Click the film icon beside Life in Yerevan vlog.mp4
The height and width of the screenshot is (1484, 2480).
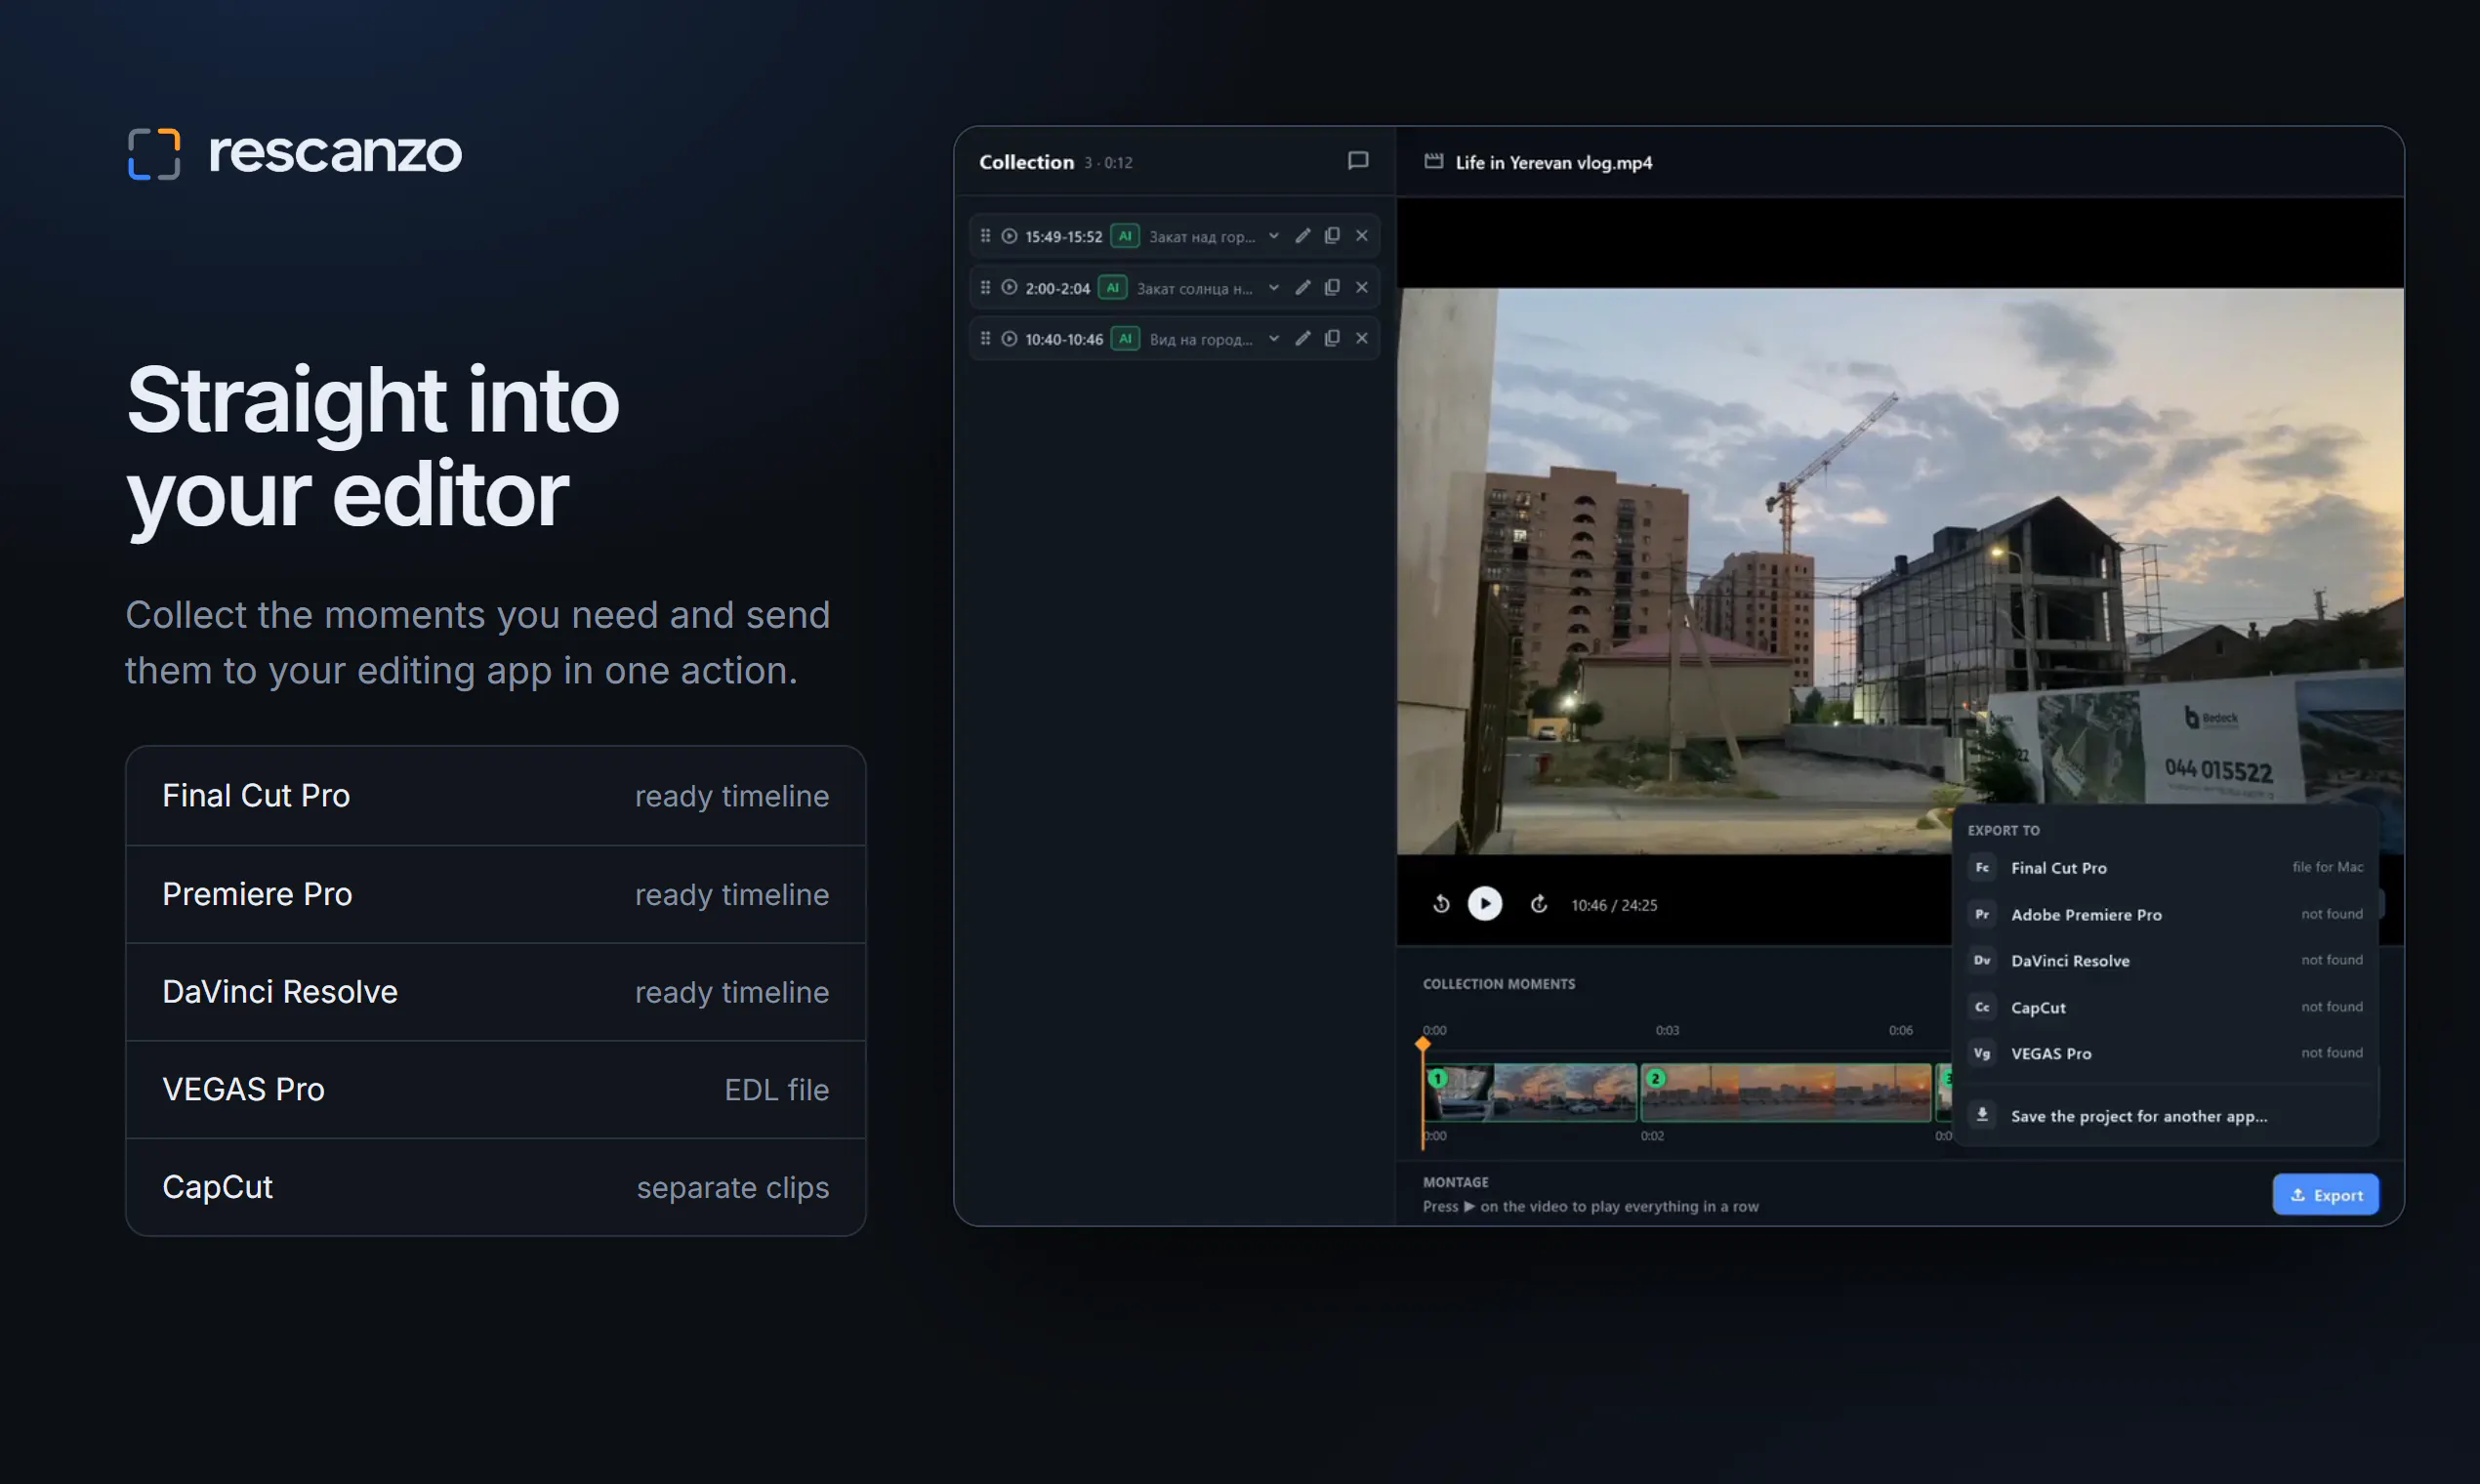point(1433,161)
